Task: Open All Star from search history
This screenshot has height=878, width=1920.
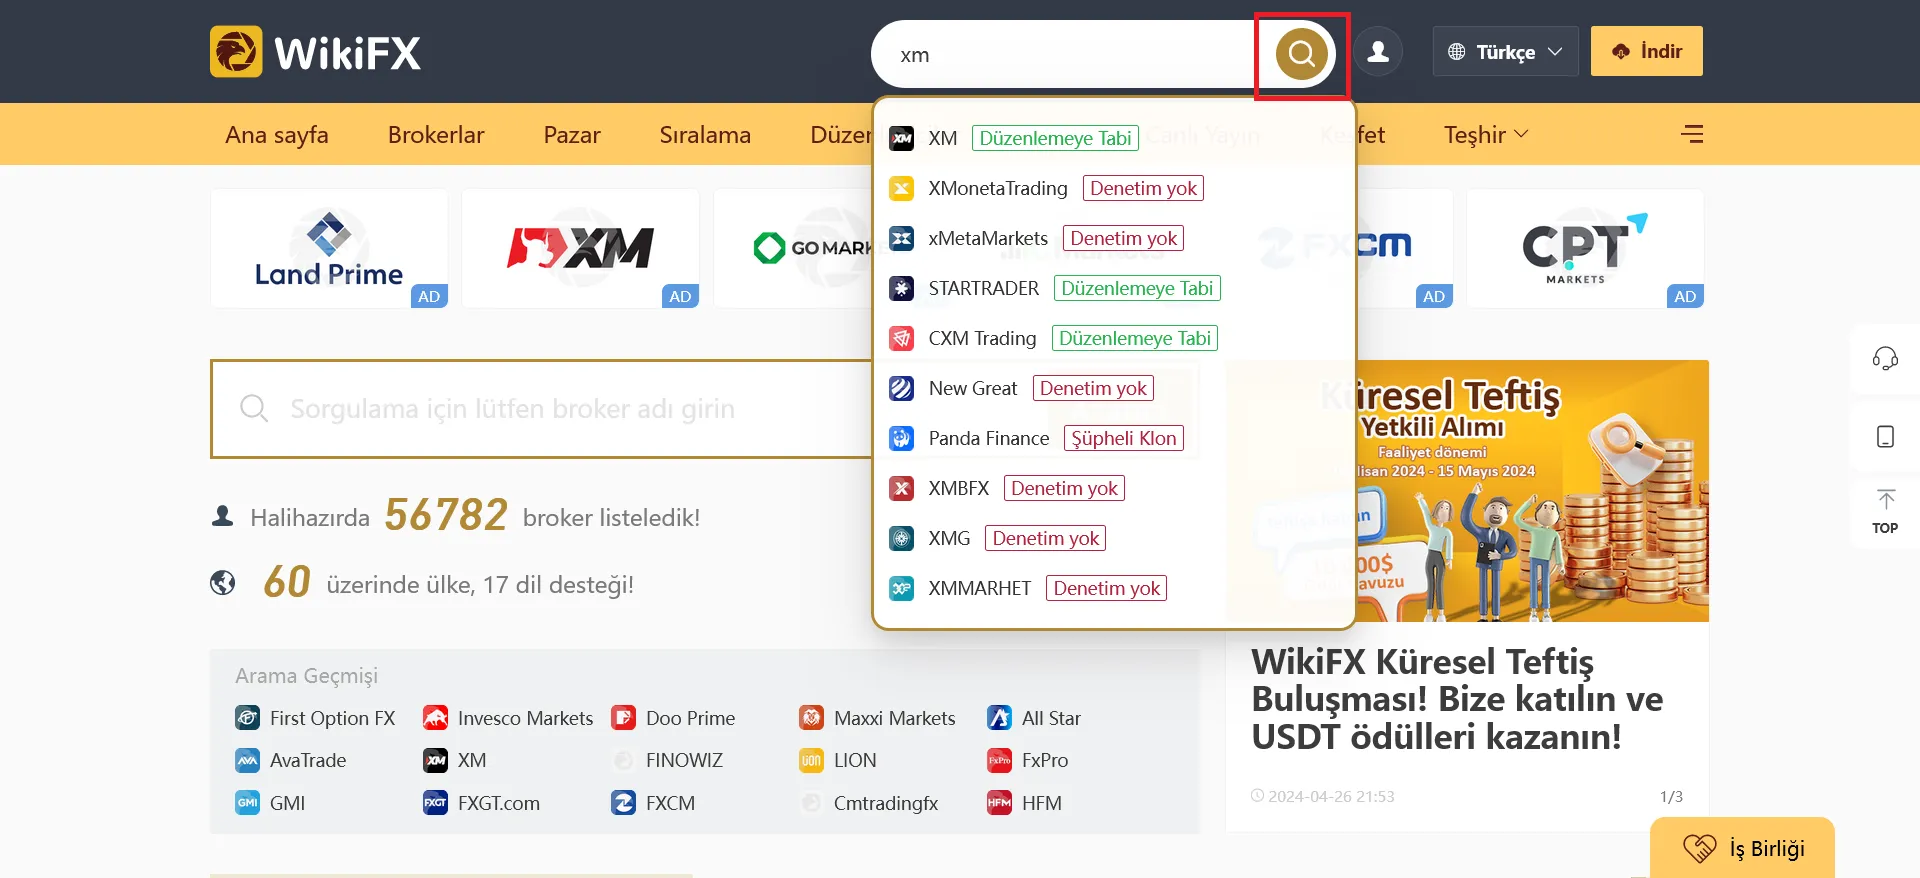Action: [x=1034, y=718]
